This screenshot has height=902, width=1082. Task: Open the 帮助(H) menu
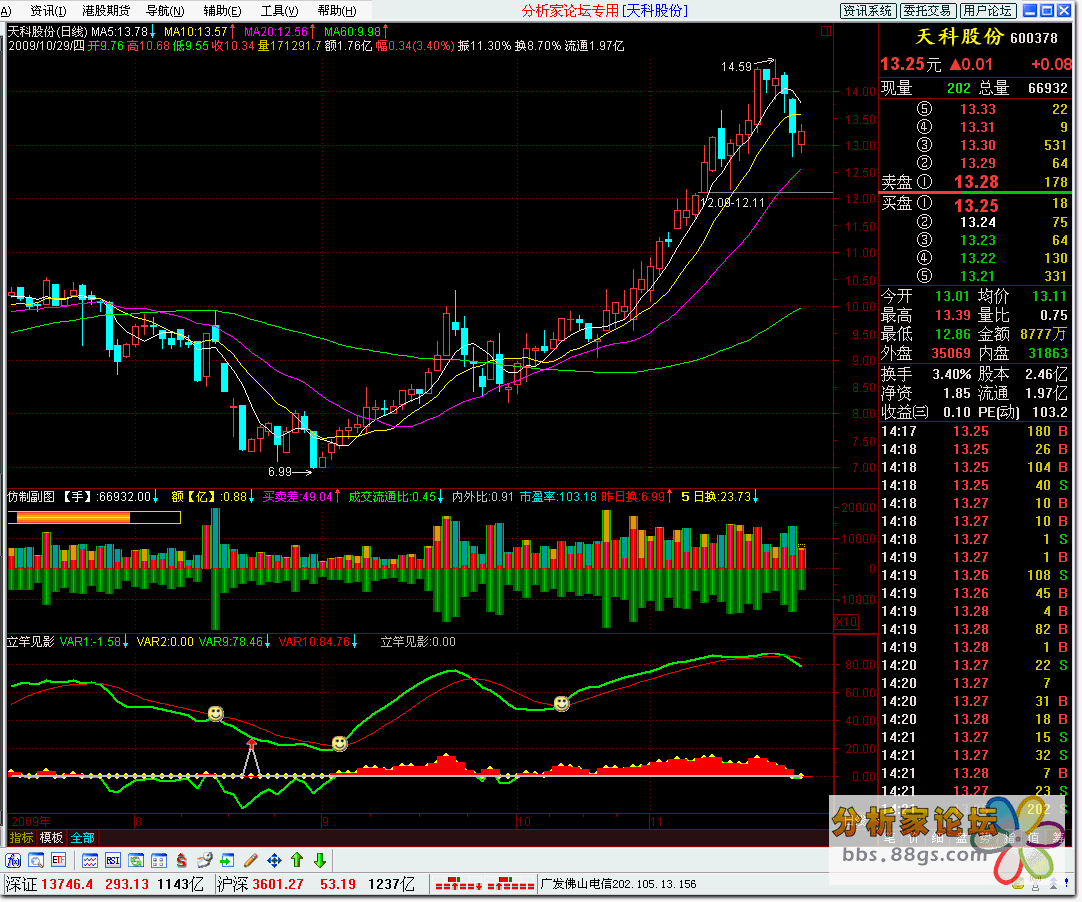point(337,10)
